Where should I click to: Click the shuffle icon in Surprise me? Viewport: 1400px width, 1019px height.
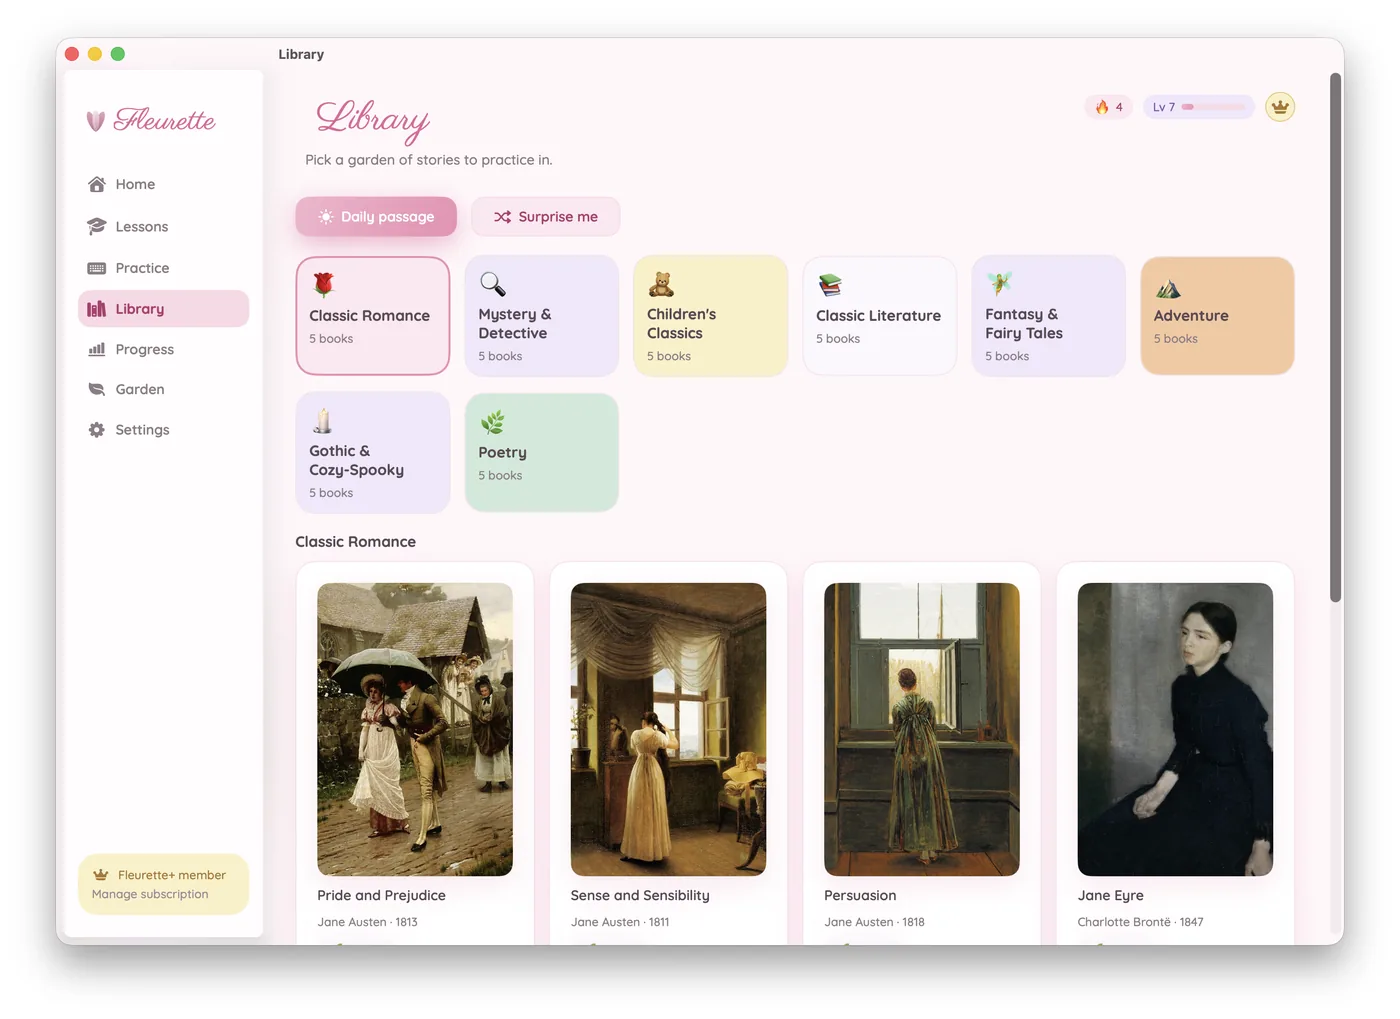502,217
